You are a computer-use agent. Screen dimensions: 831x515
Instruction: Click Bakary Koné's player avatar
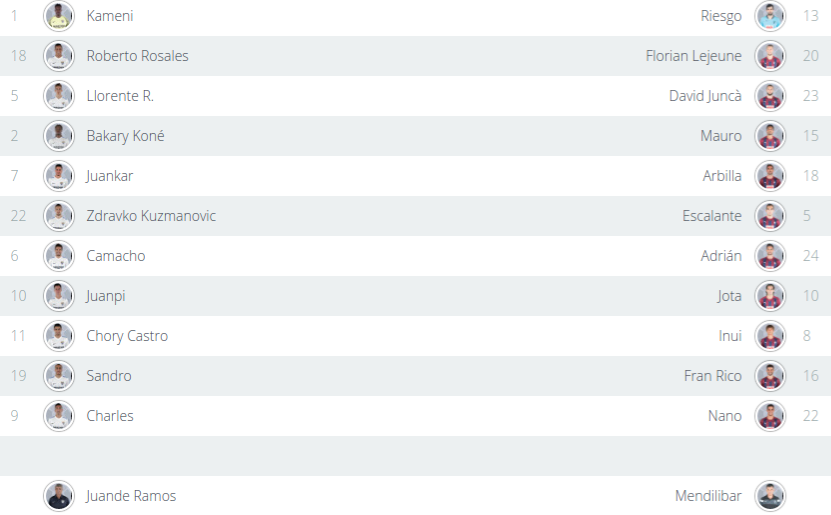(59, 136)
